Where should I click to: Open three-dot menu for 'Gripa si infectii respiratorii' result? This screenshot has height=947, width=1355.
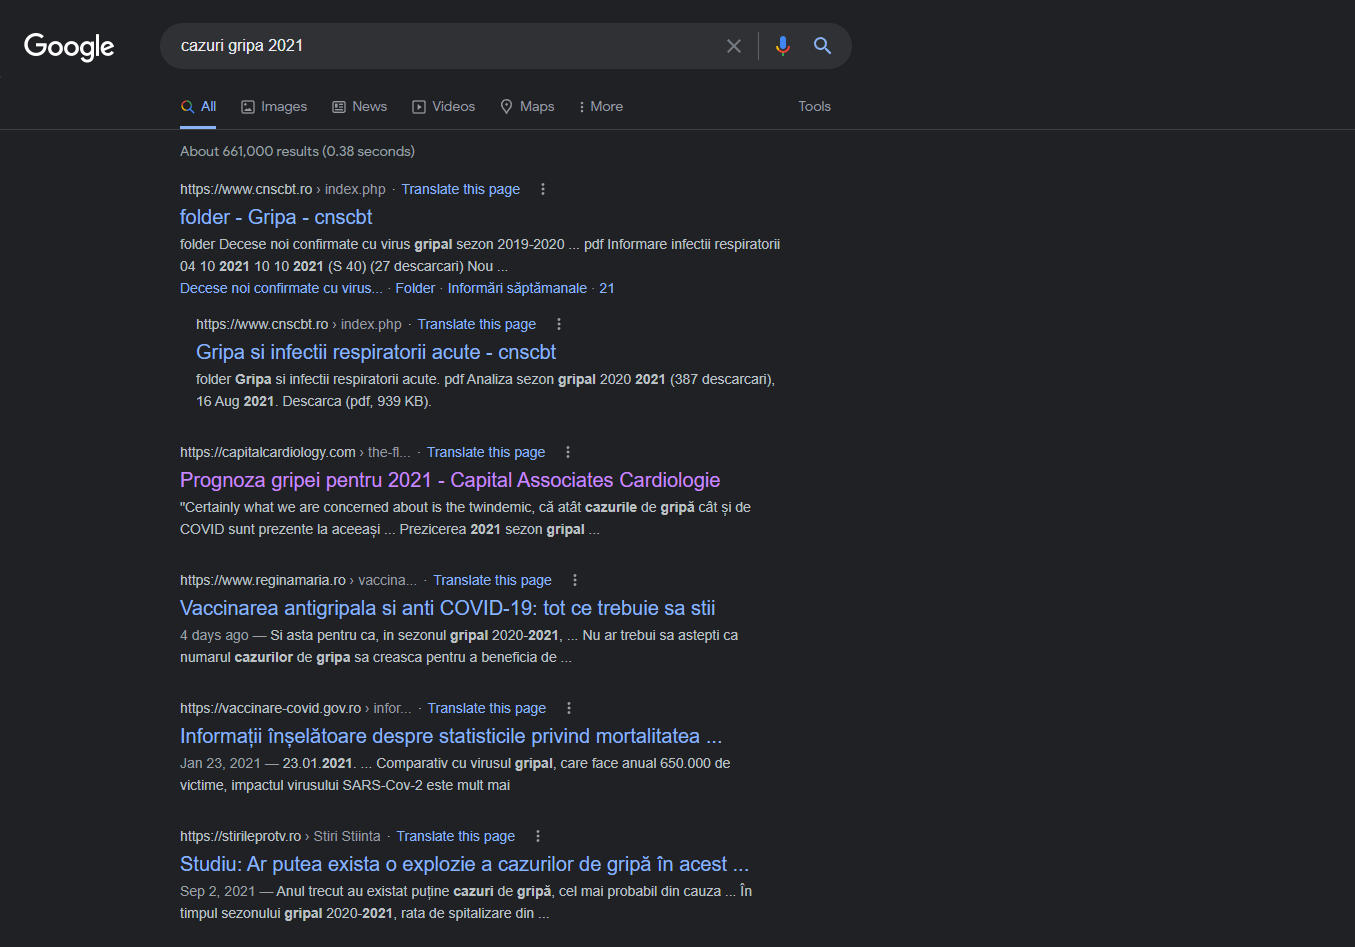559,324
